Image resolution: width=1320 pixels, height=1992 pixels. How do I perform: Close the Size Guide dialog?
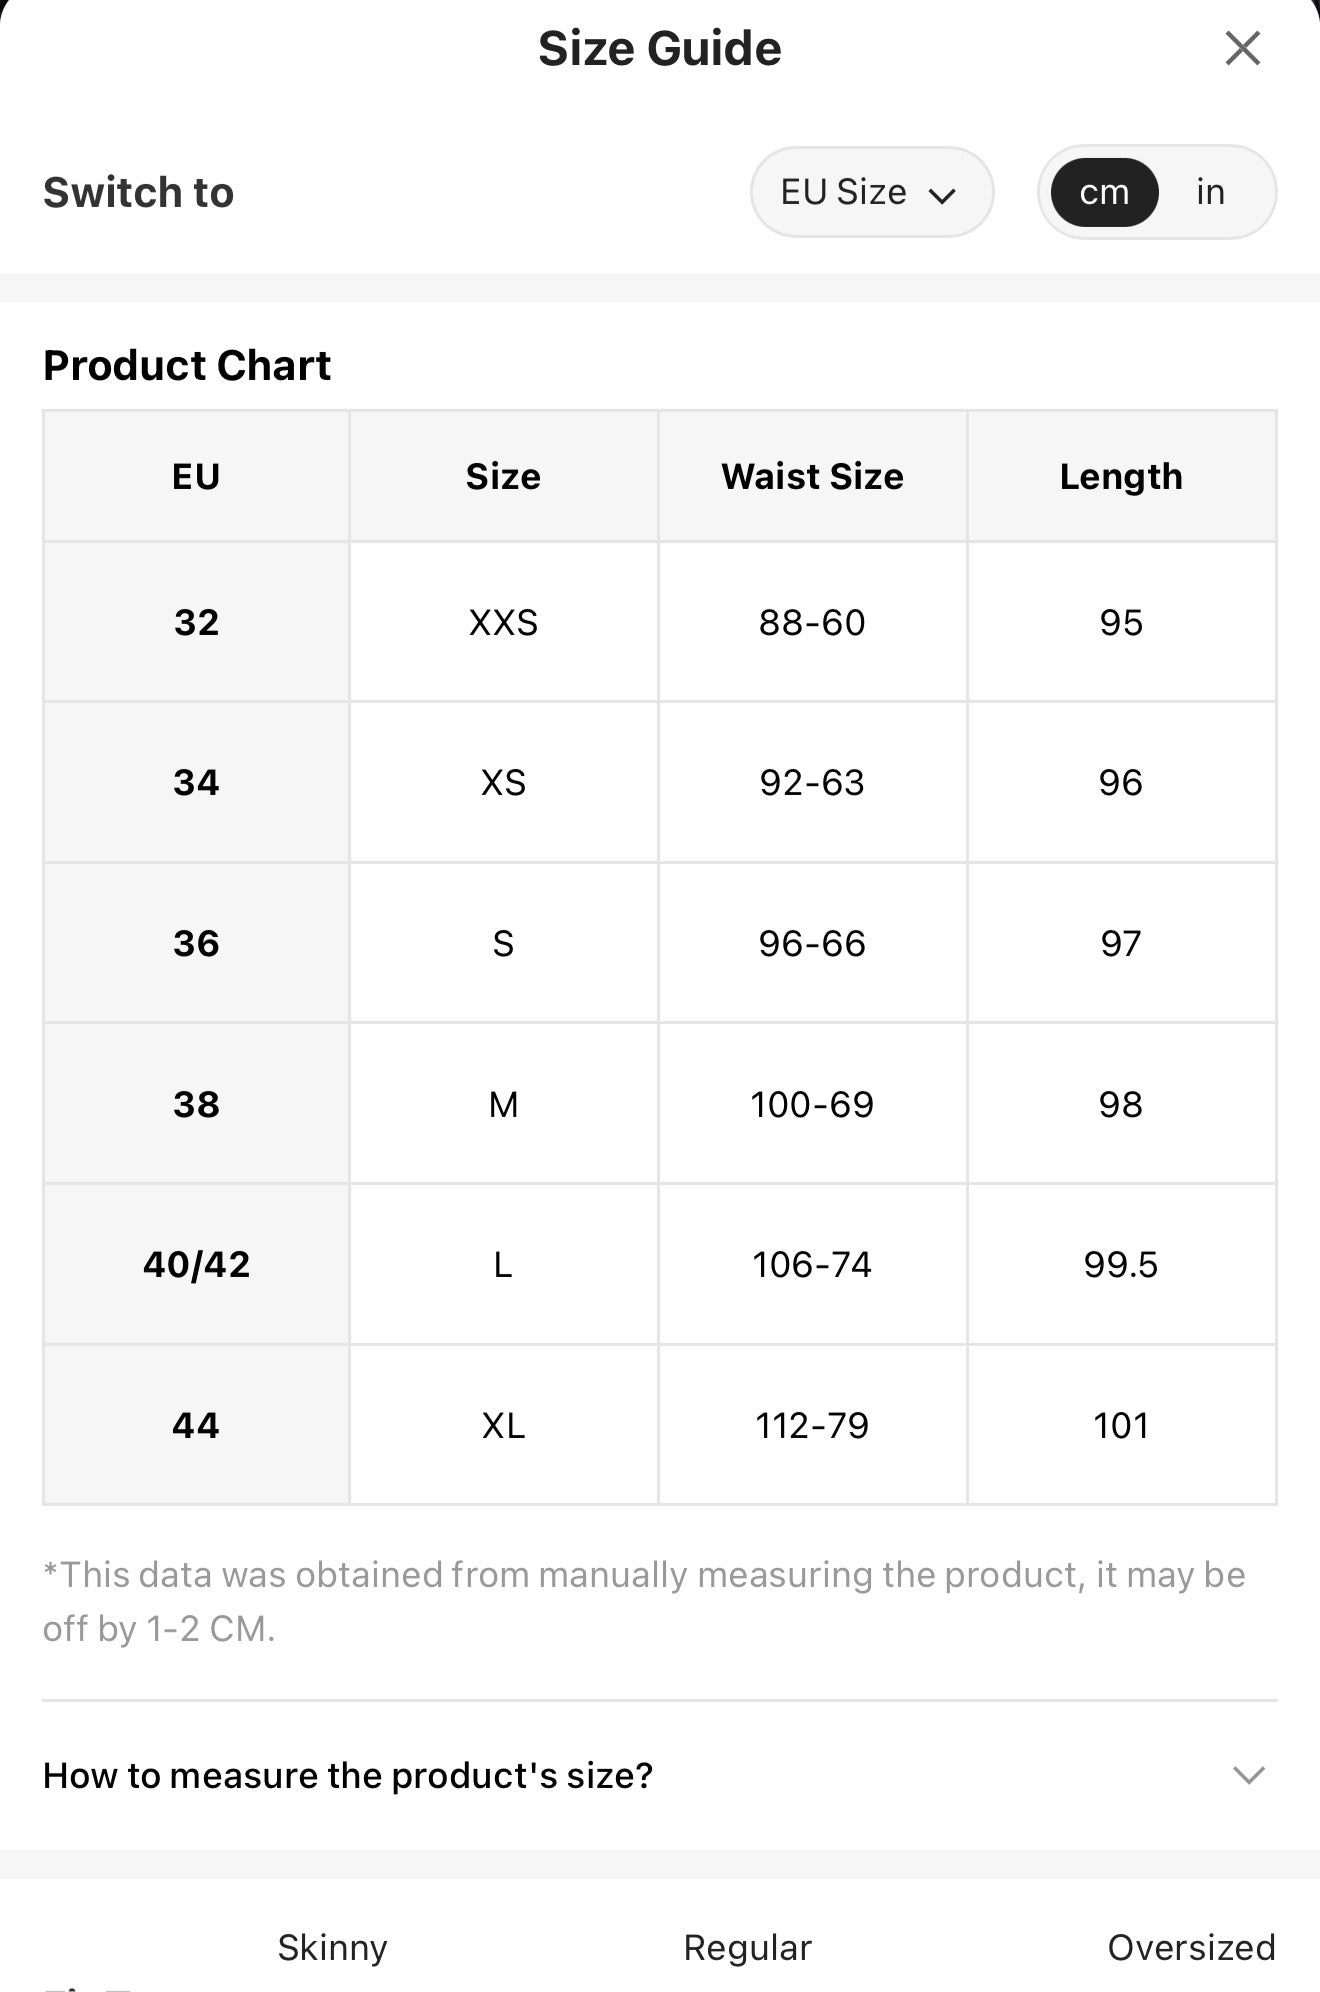(1242, 48)
